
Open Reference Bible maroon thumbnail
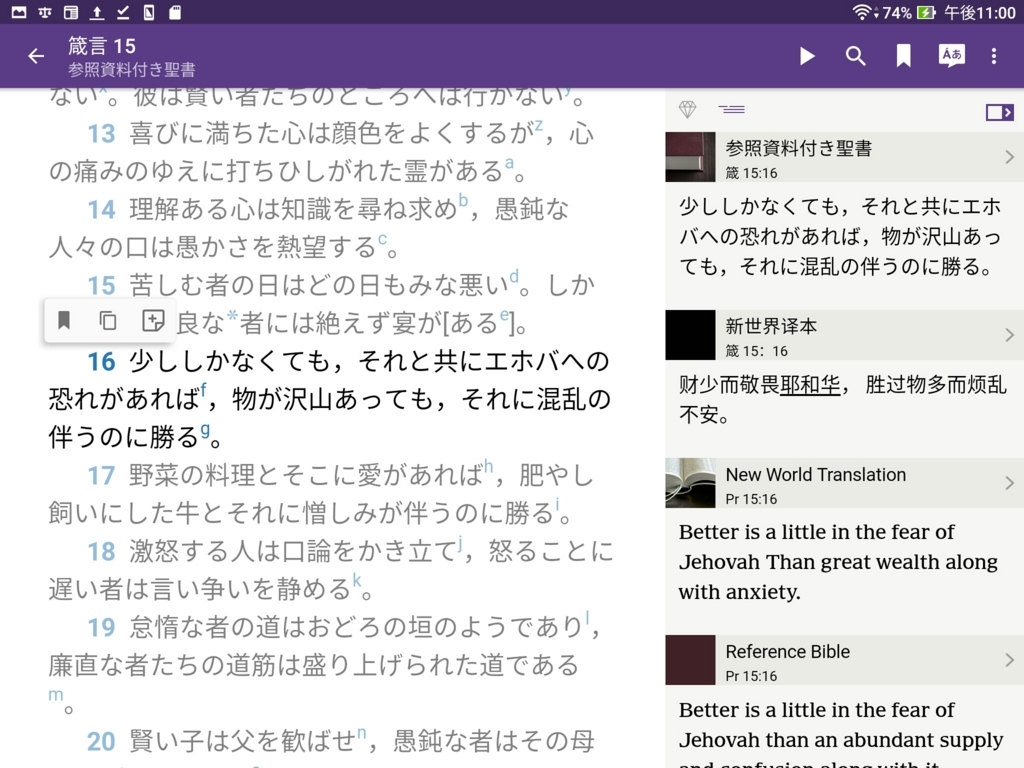pos(690,660)
